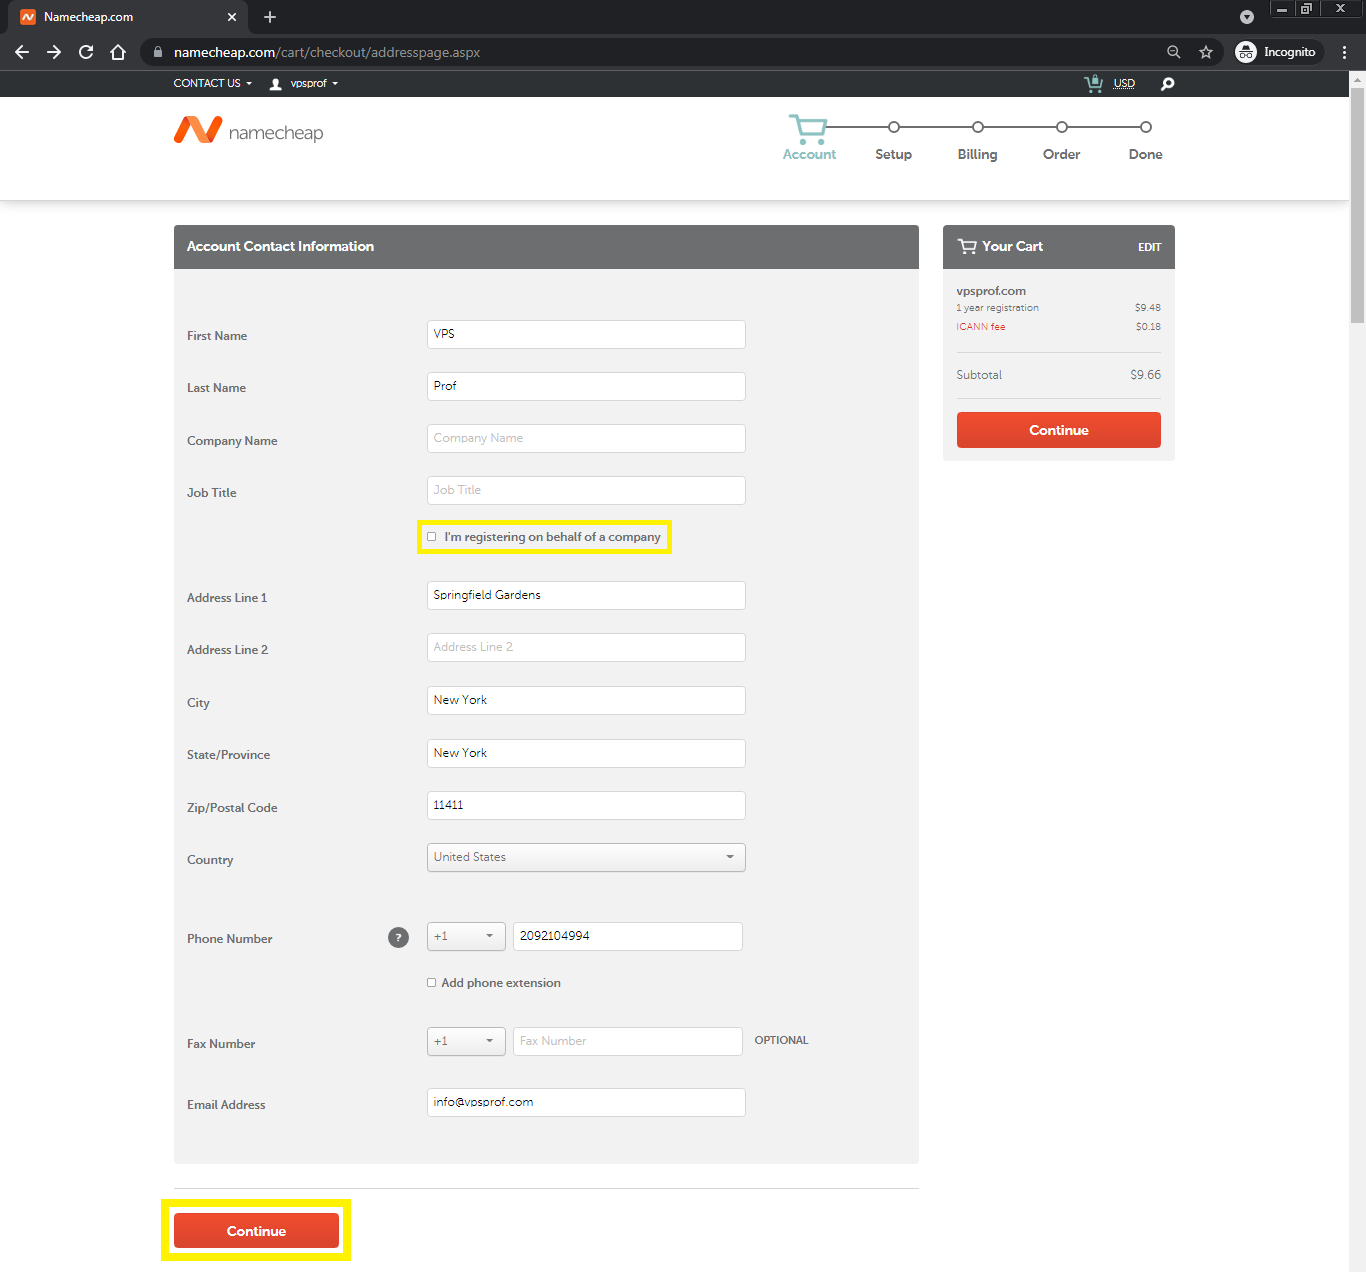Open the USD currency selector
The width and height of the screenshot is (1366, 1272).
point(1124,83)
